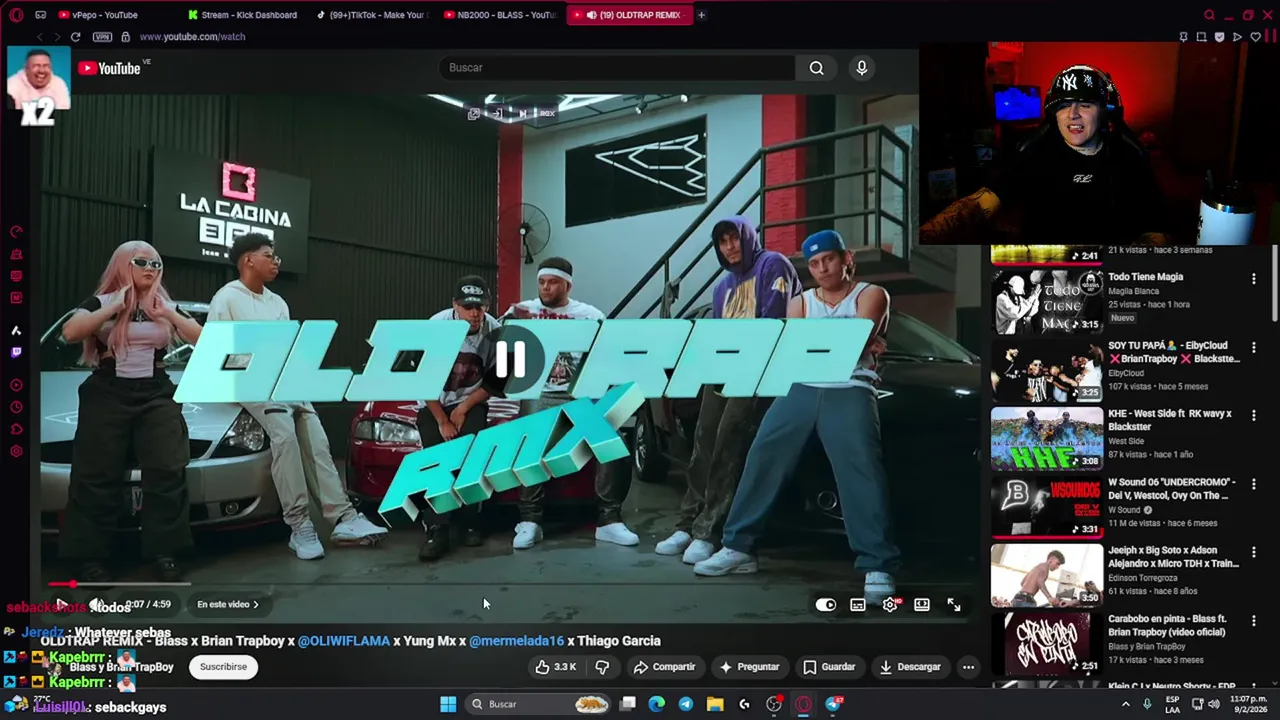Open options menu for SOY TU PAPÁ video
Viewport: 1280px width, 720px height.
coord(1253,348)
